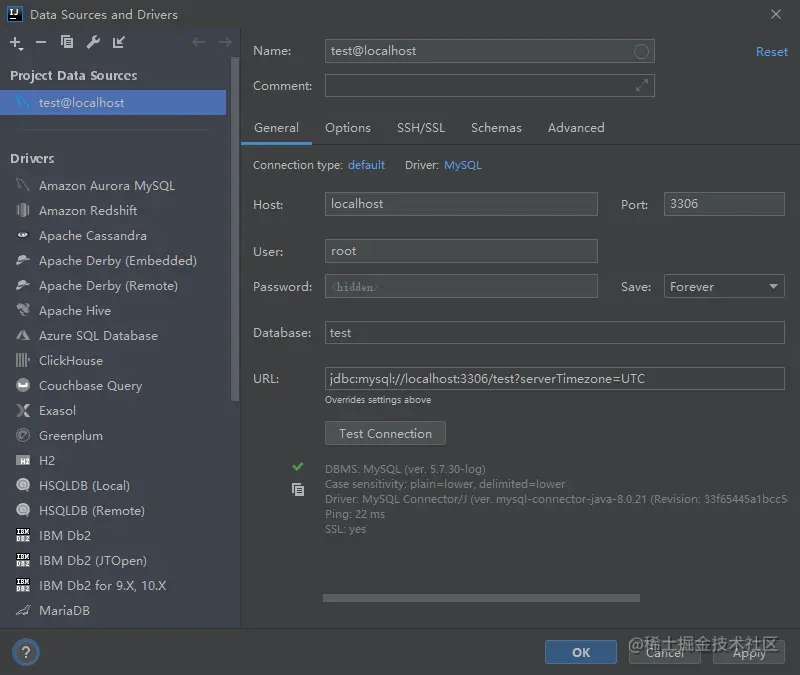Open driver settings wrench icon
The height and width of the screenshot is (675, 800).
[x=93, y=42]
